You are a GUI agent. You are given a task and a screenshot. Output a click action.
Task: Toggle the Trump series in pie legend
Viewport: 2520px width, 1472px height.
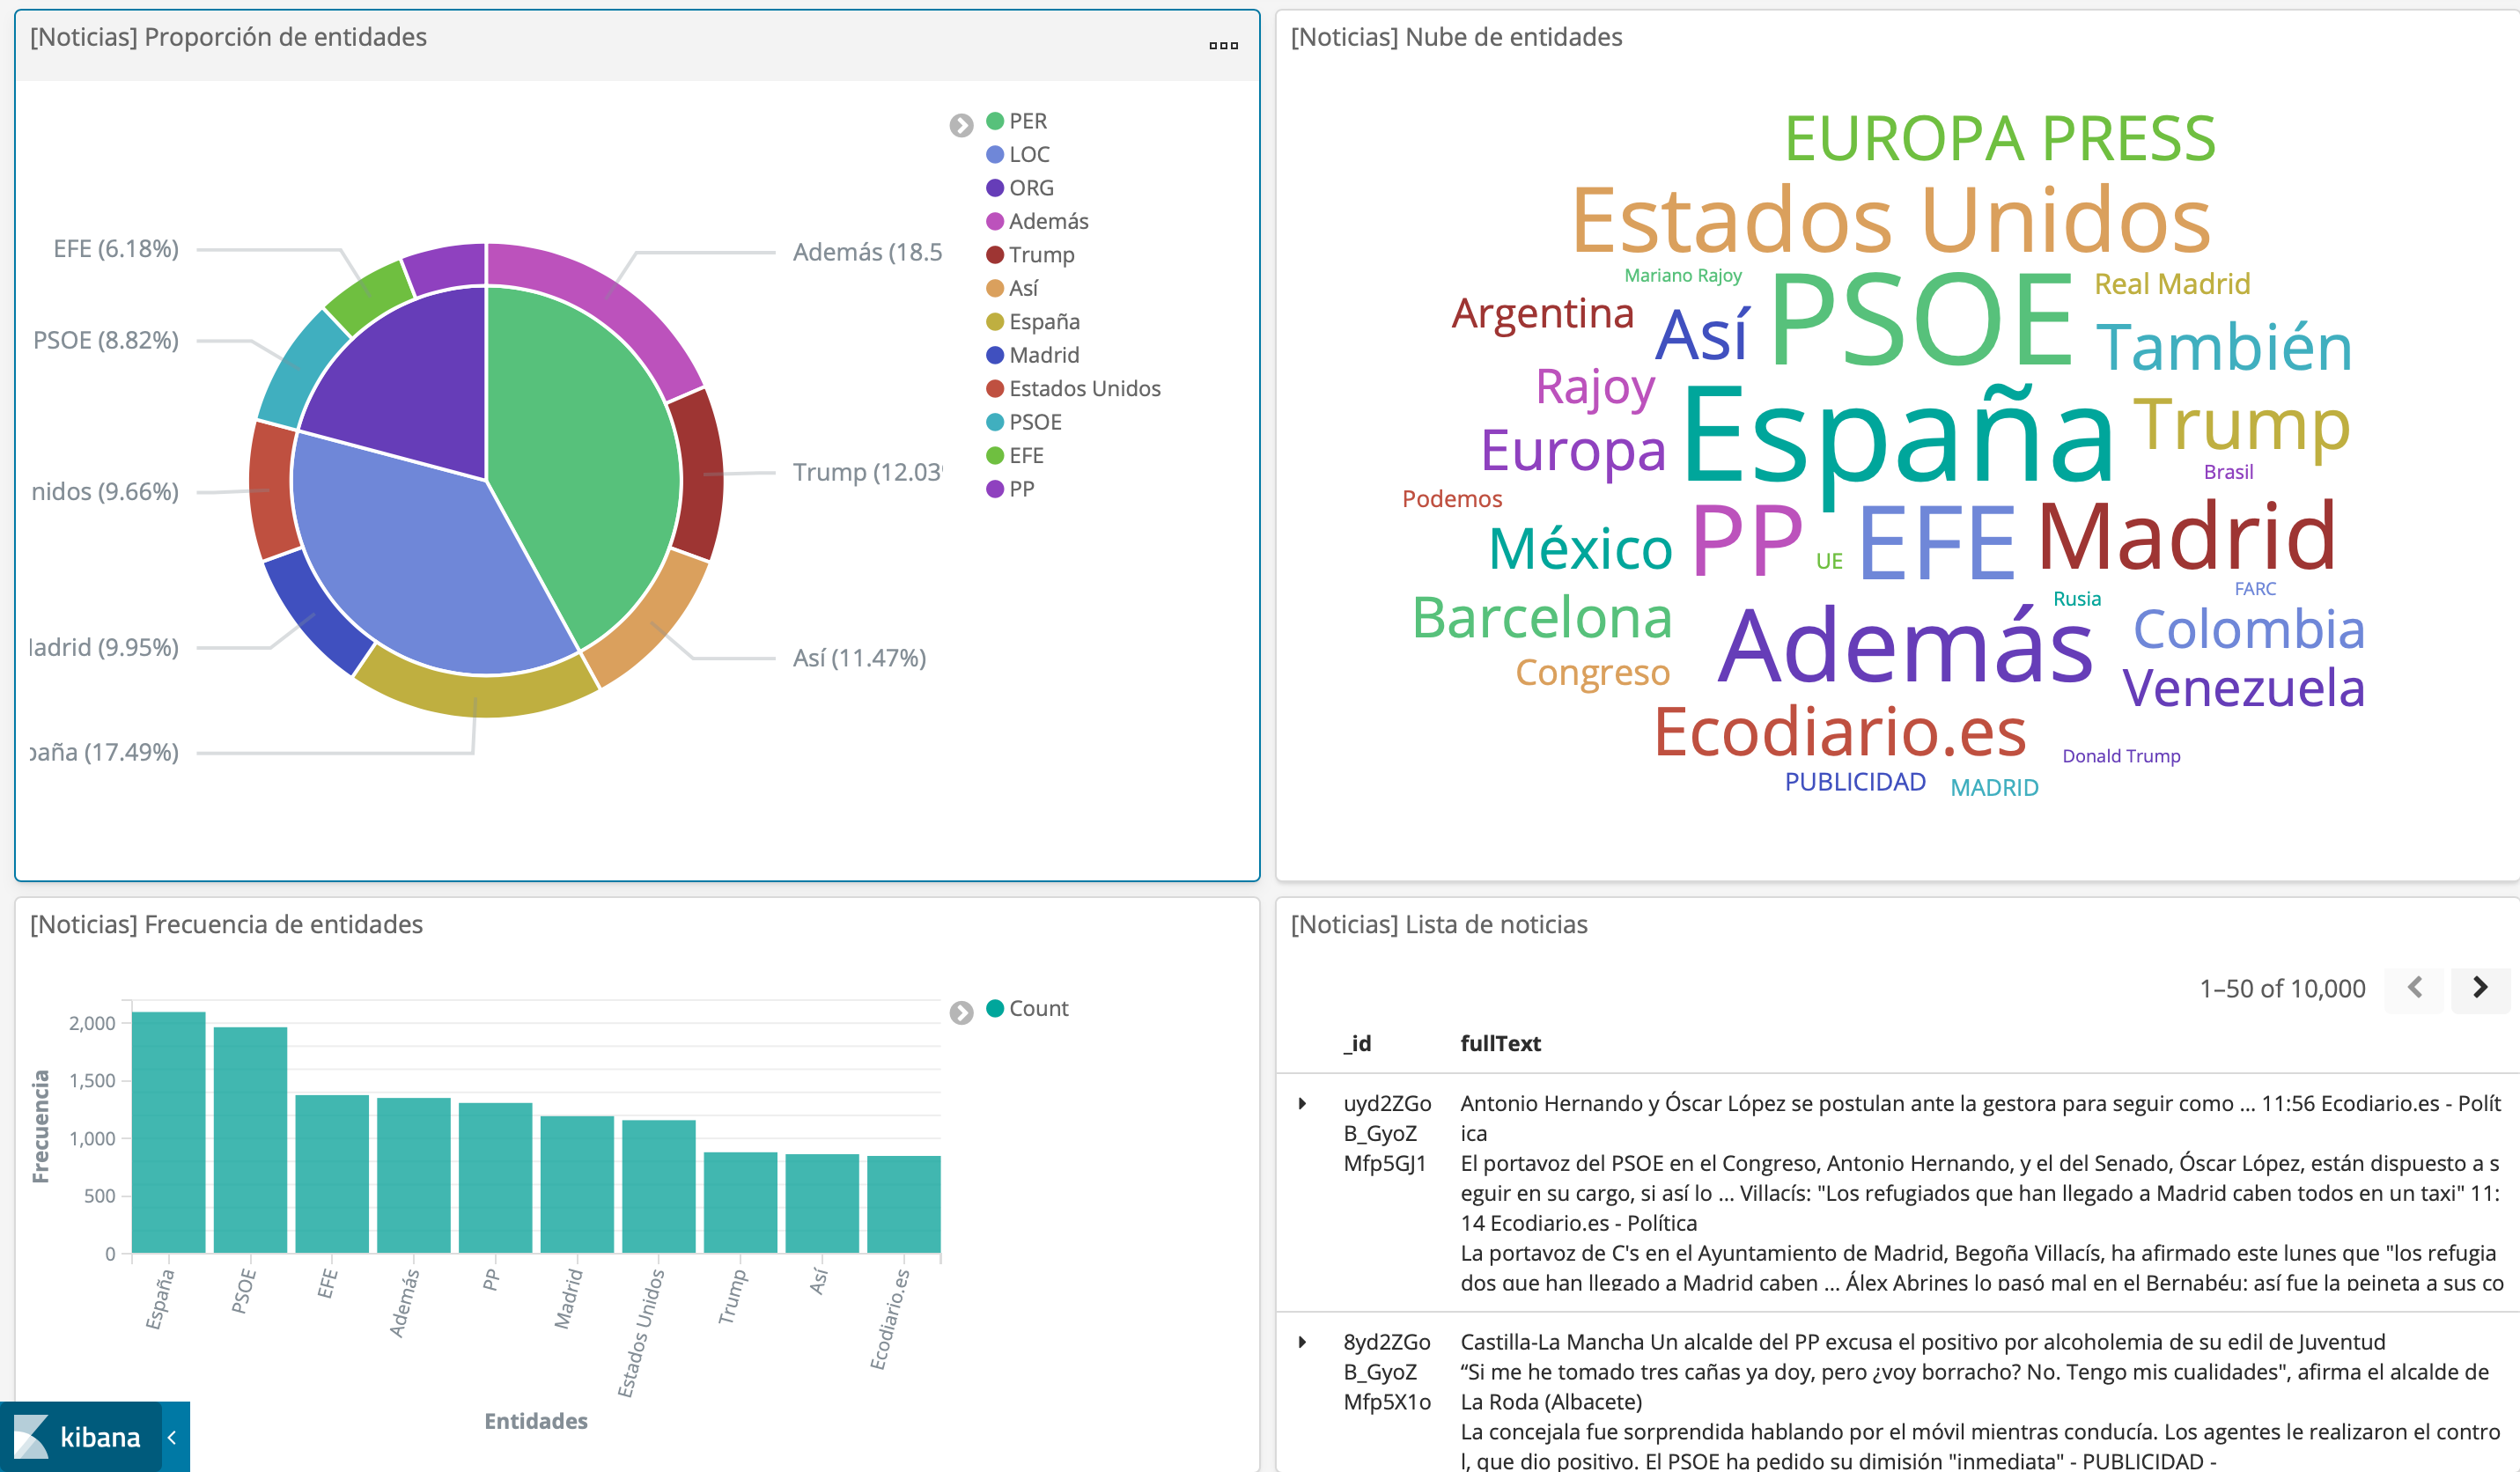[1041, 255]
